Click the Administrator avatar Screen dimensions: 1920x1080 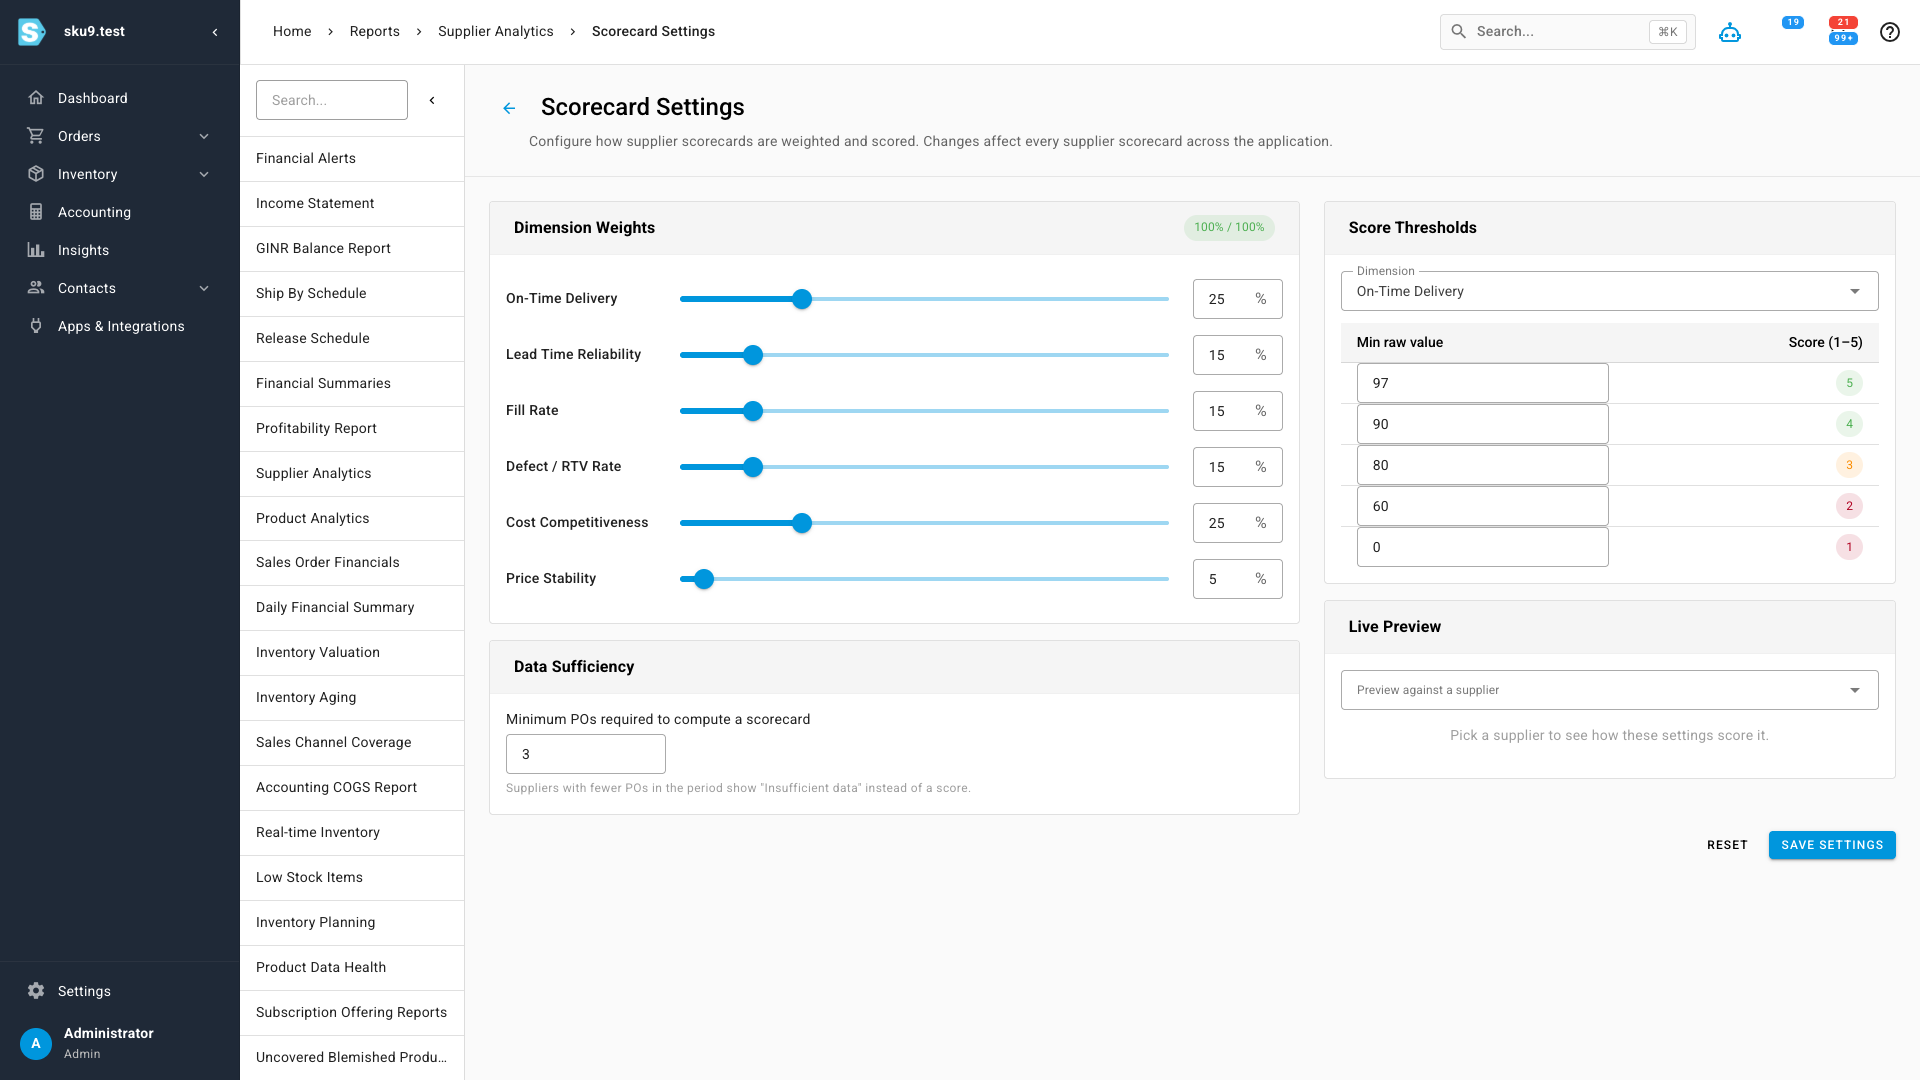(36, 1043)
